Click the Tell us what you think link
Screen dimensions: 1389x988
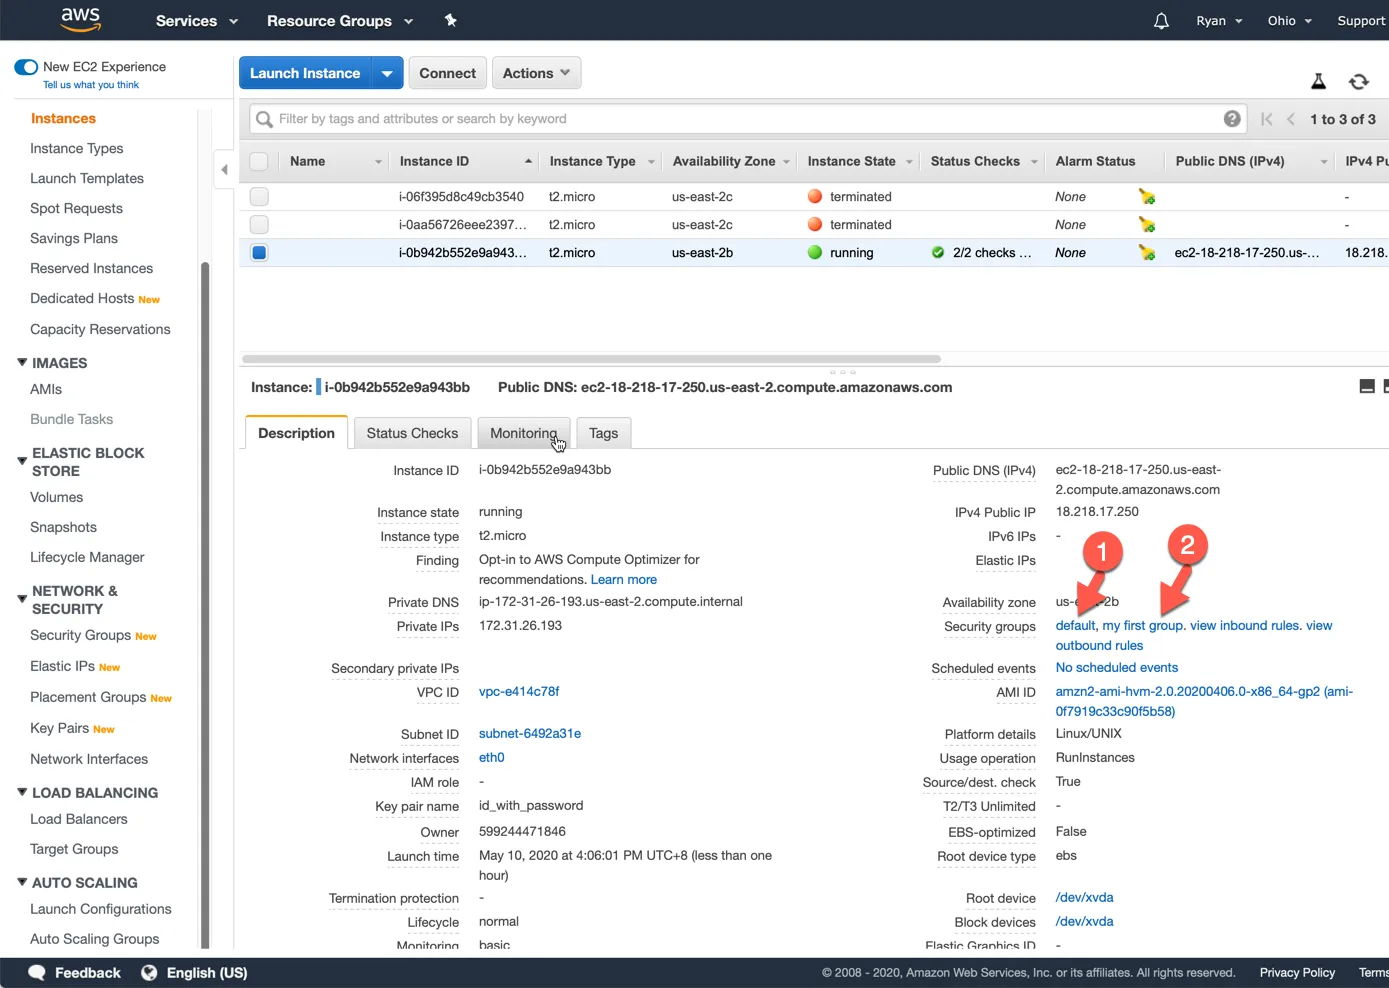point(91,85)
